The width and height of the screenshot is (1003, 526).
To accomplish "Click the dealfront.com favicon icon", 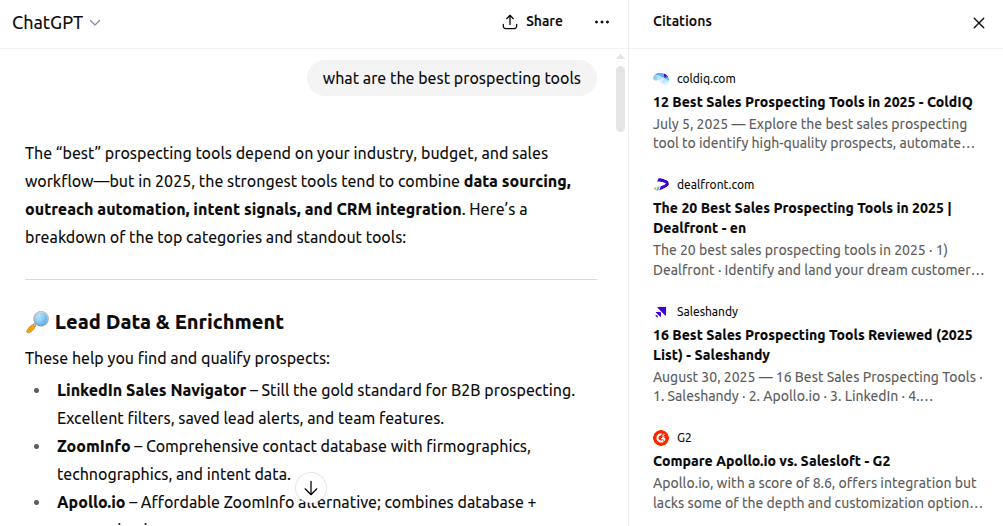I will [661, 185].
